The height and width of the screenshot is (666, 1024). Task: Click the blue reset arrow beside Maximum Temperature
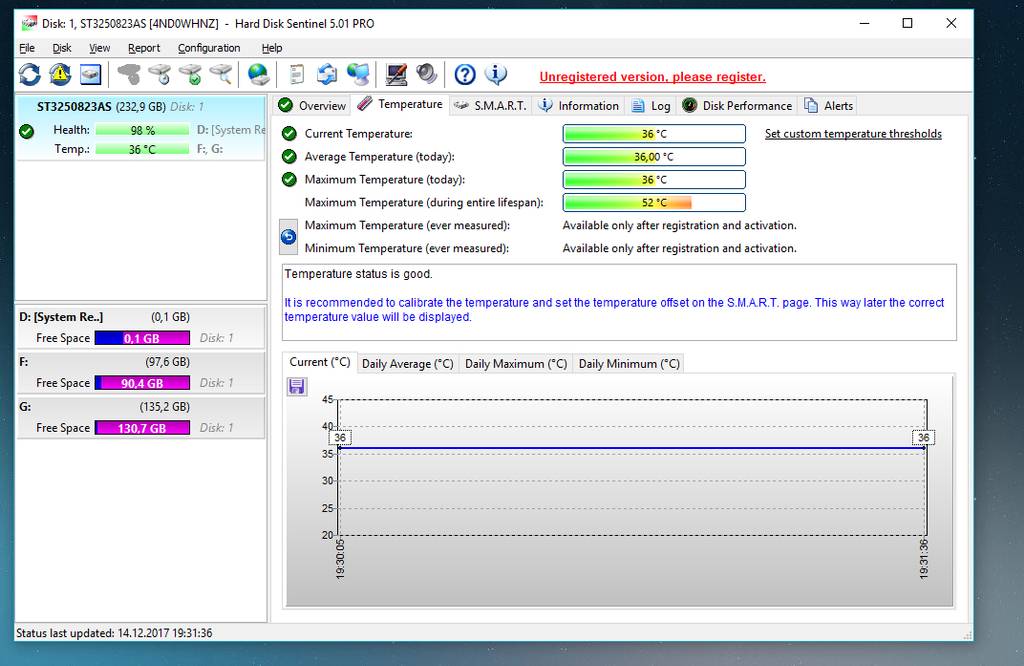(x=288, y=237)
